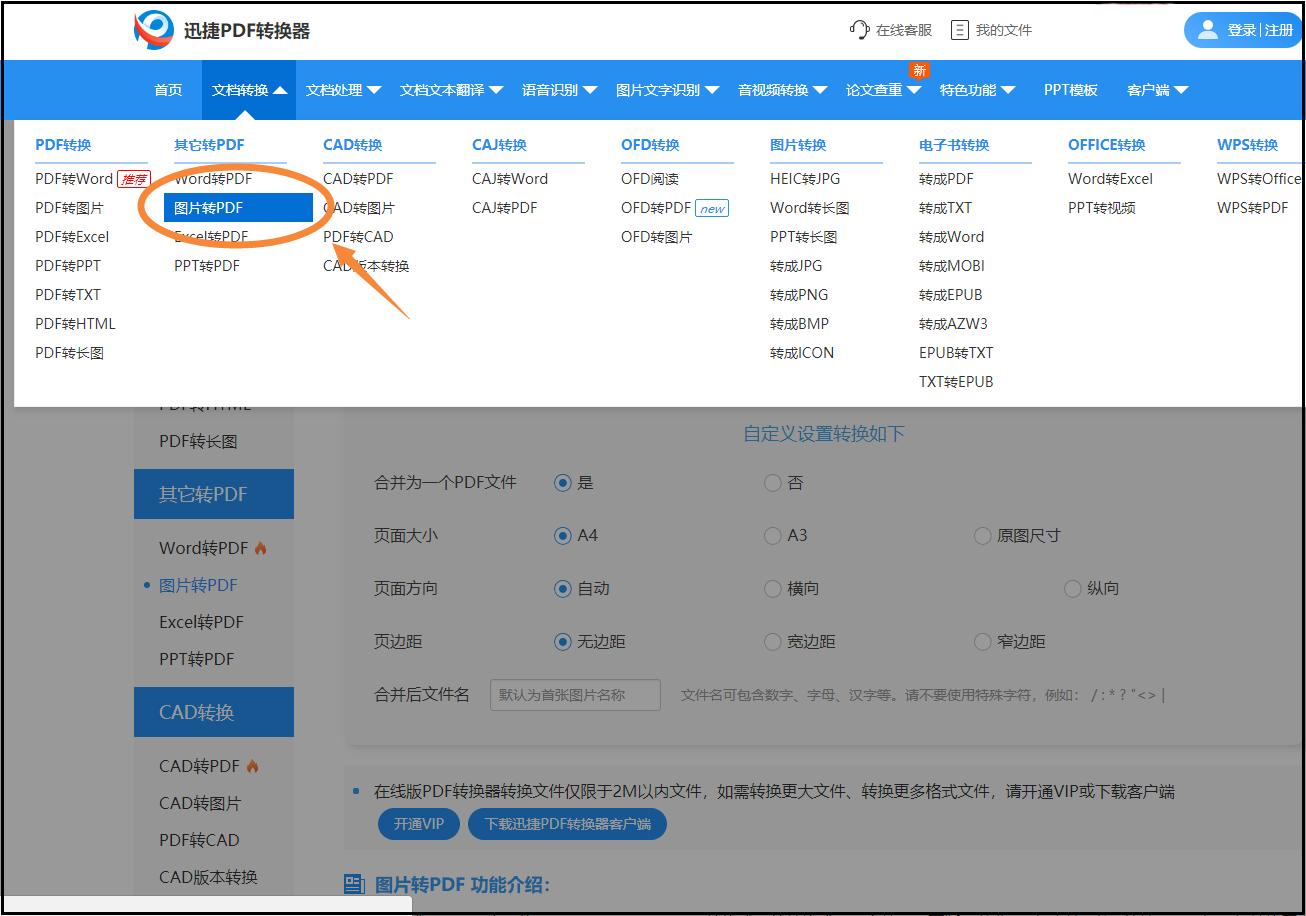Click the 新 badge above 论文查重
The height and width of the screenshot is (916, 1306).
pyautogui.click(x=918, y=69)
